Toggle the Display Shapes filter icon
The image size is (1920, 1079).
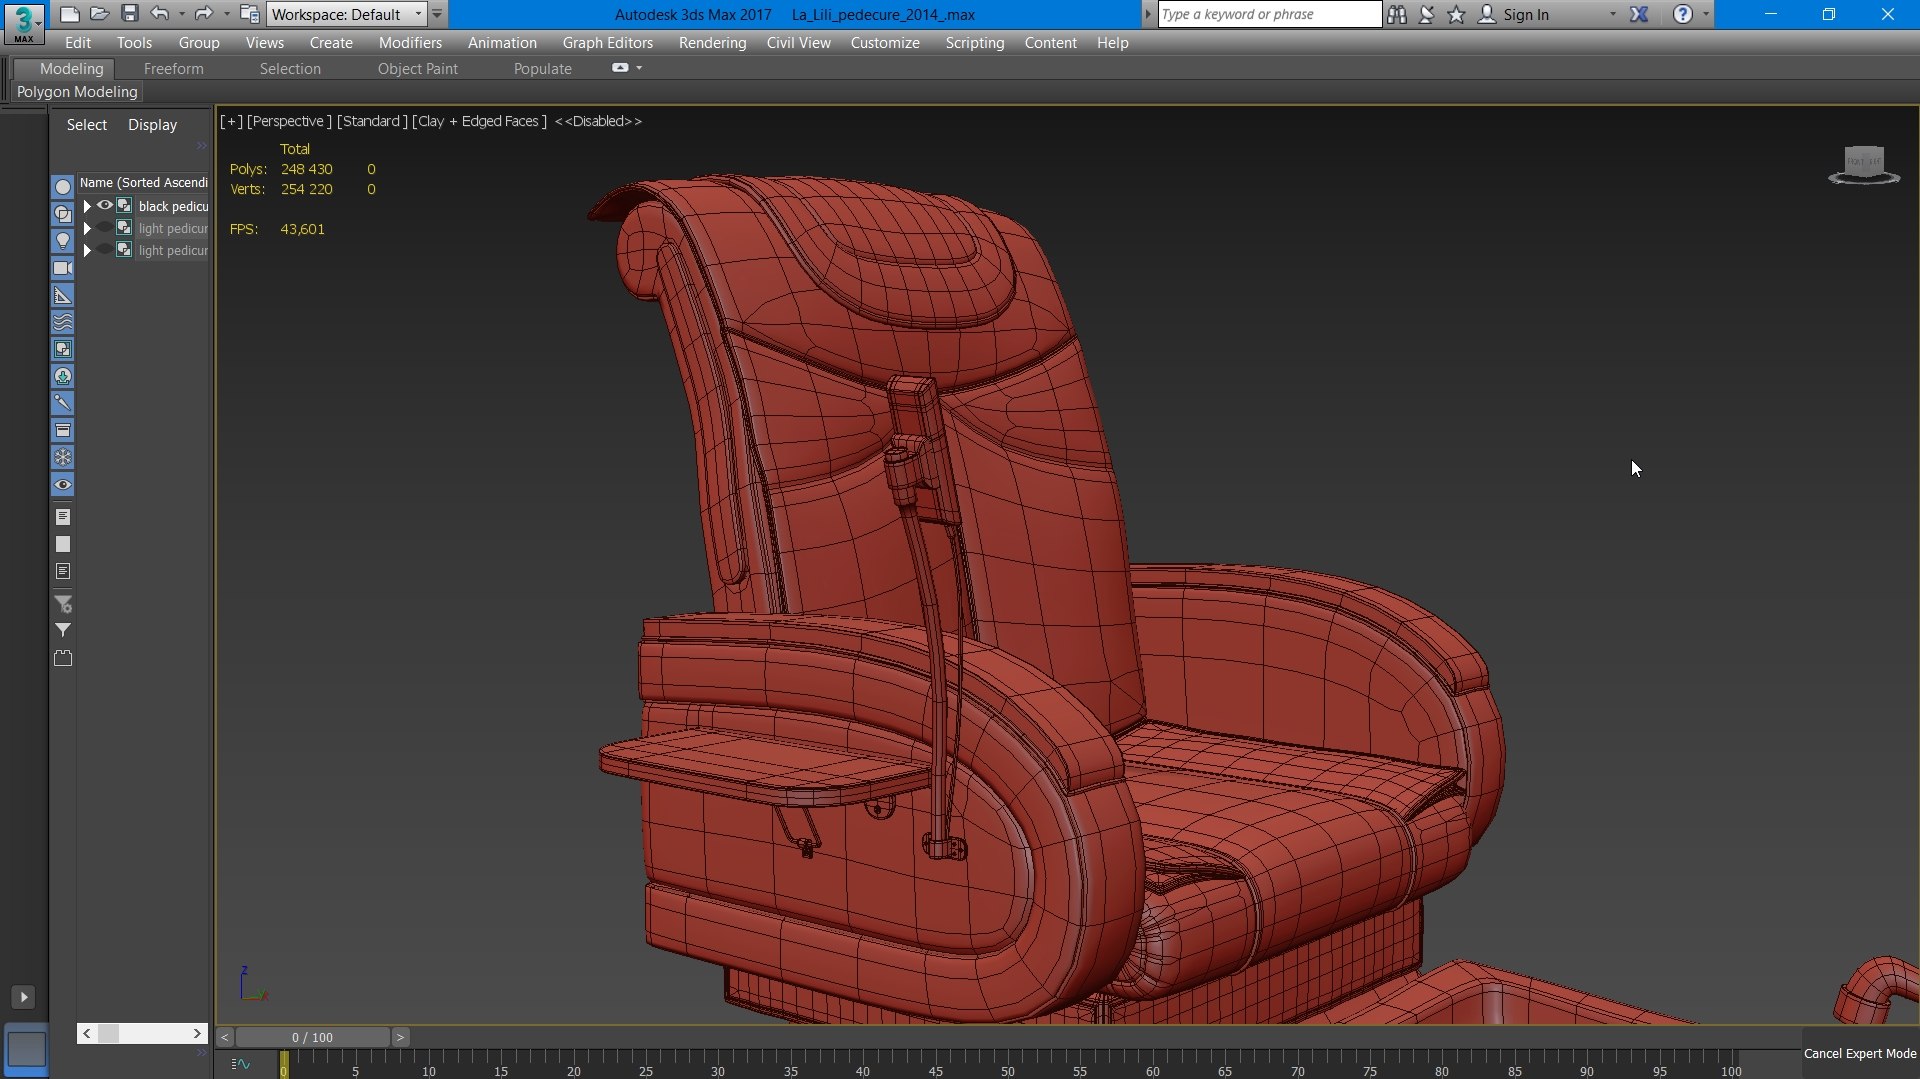[63, 214]
